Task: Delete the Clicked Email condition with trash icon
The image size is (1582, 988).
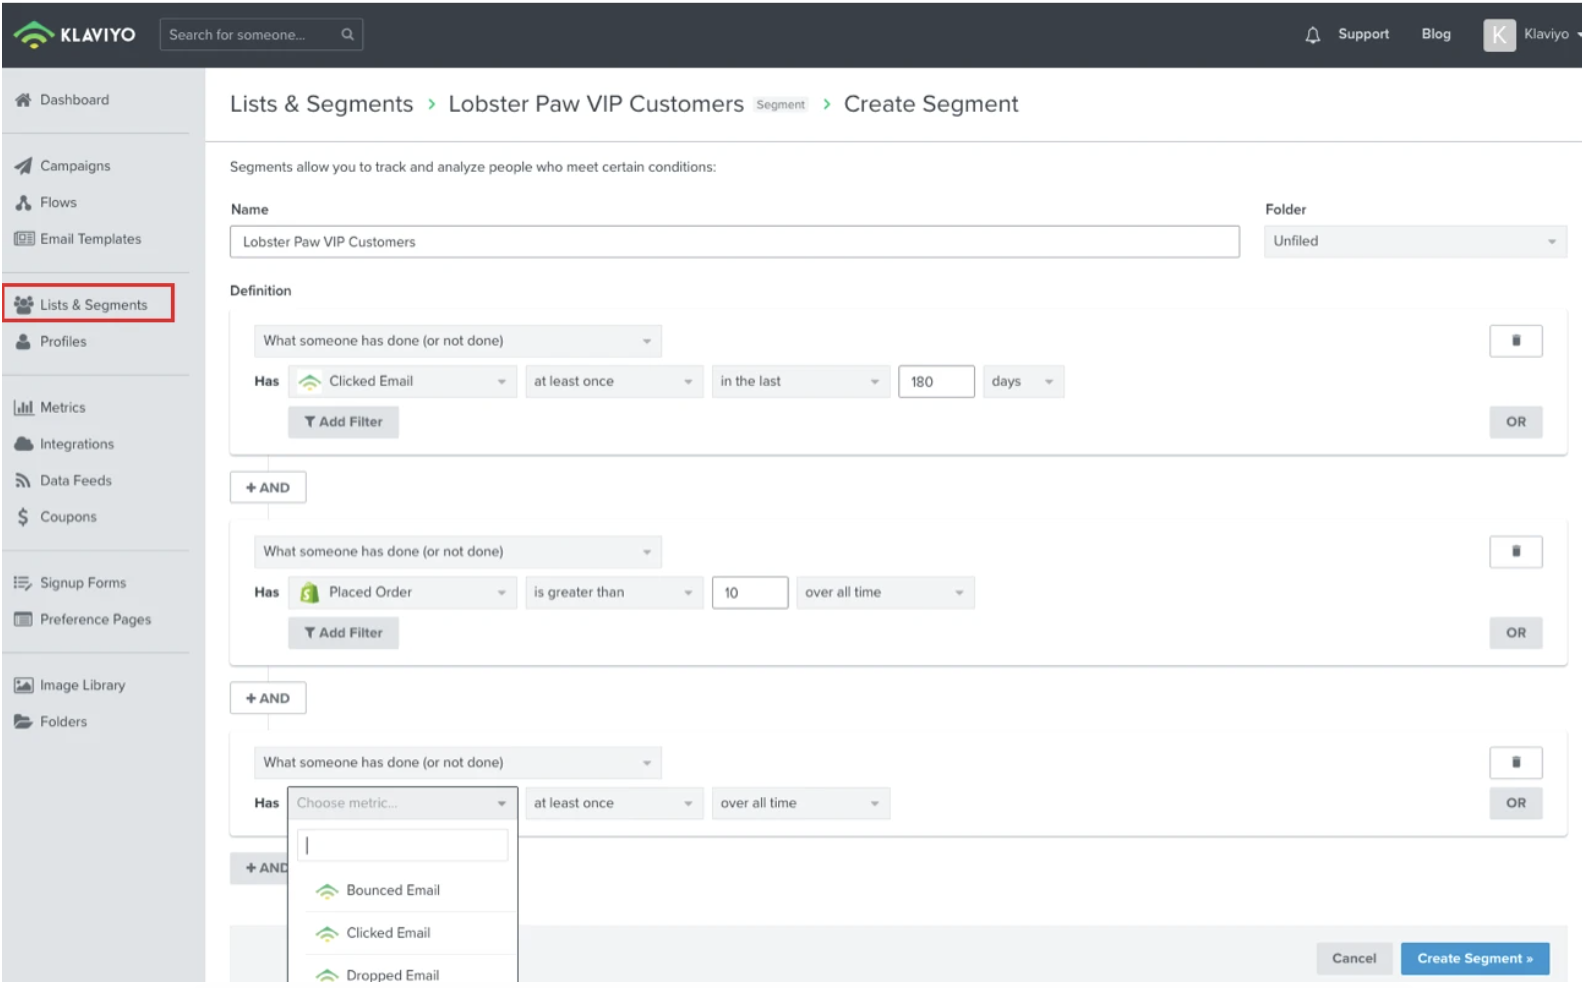Action: [x=1515, y=341]
